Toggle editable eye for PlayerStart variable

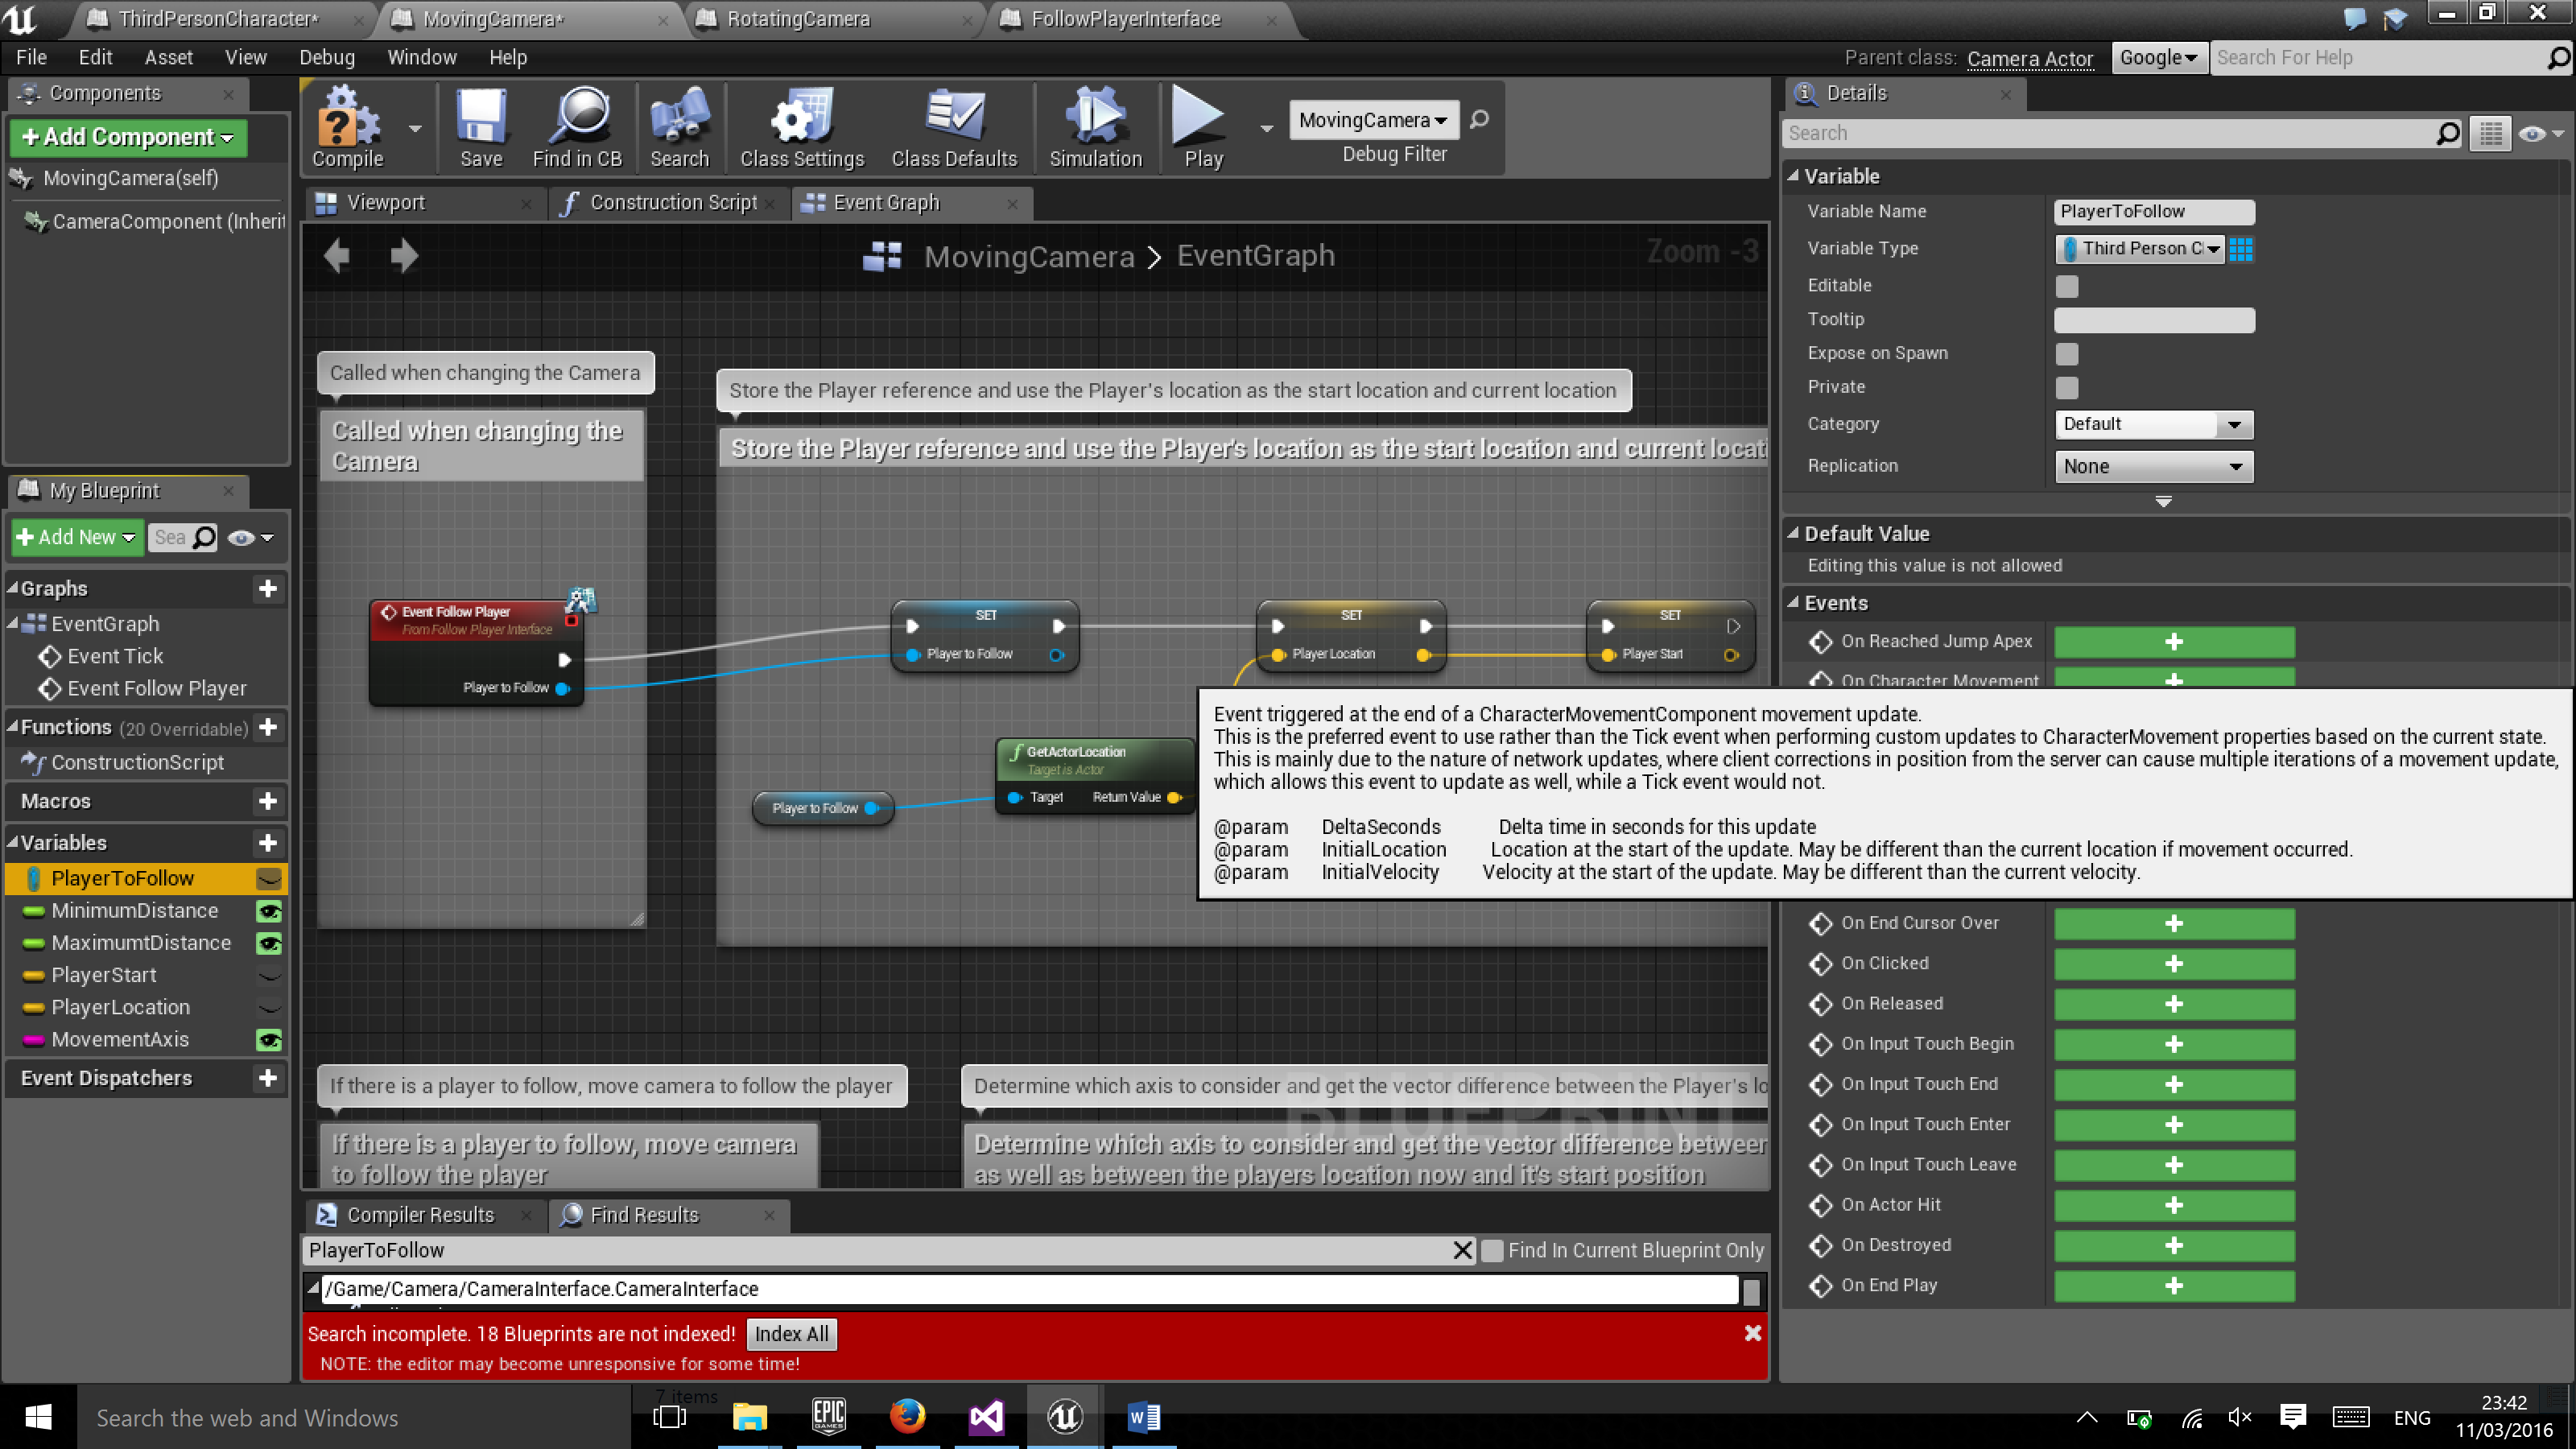(x=268, y=976)
